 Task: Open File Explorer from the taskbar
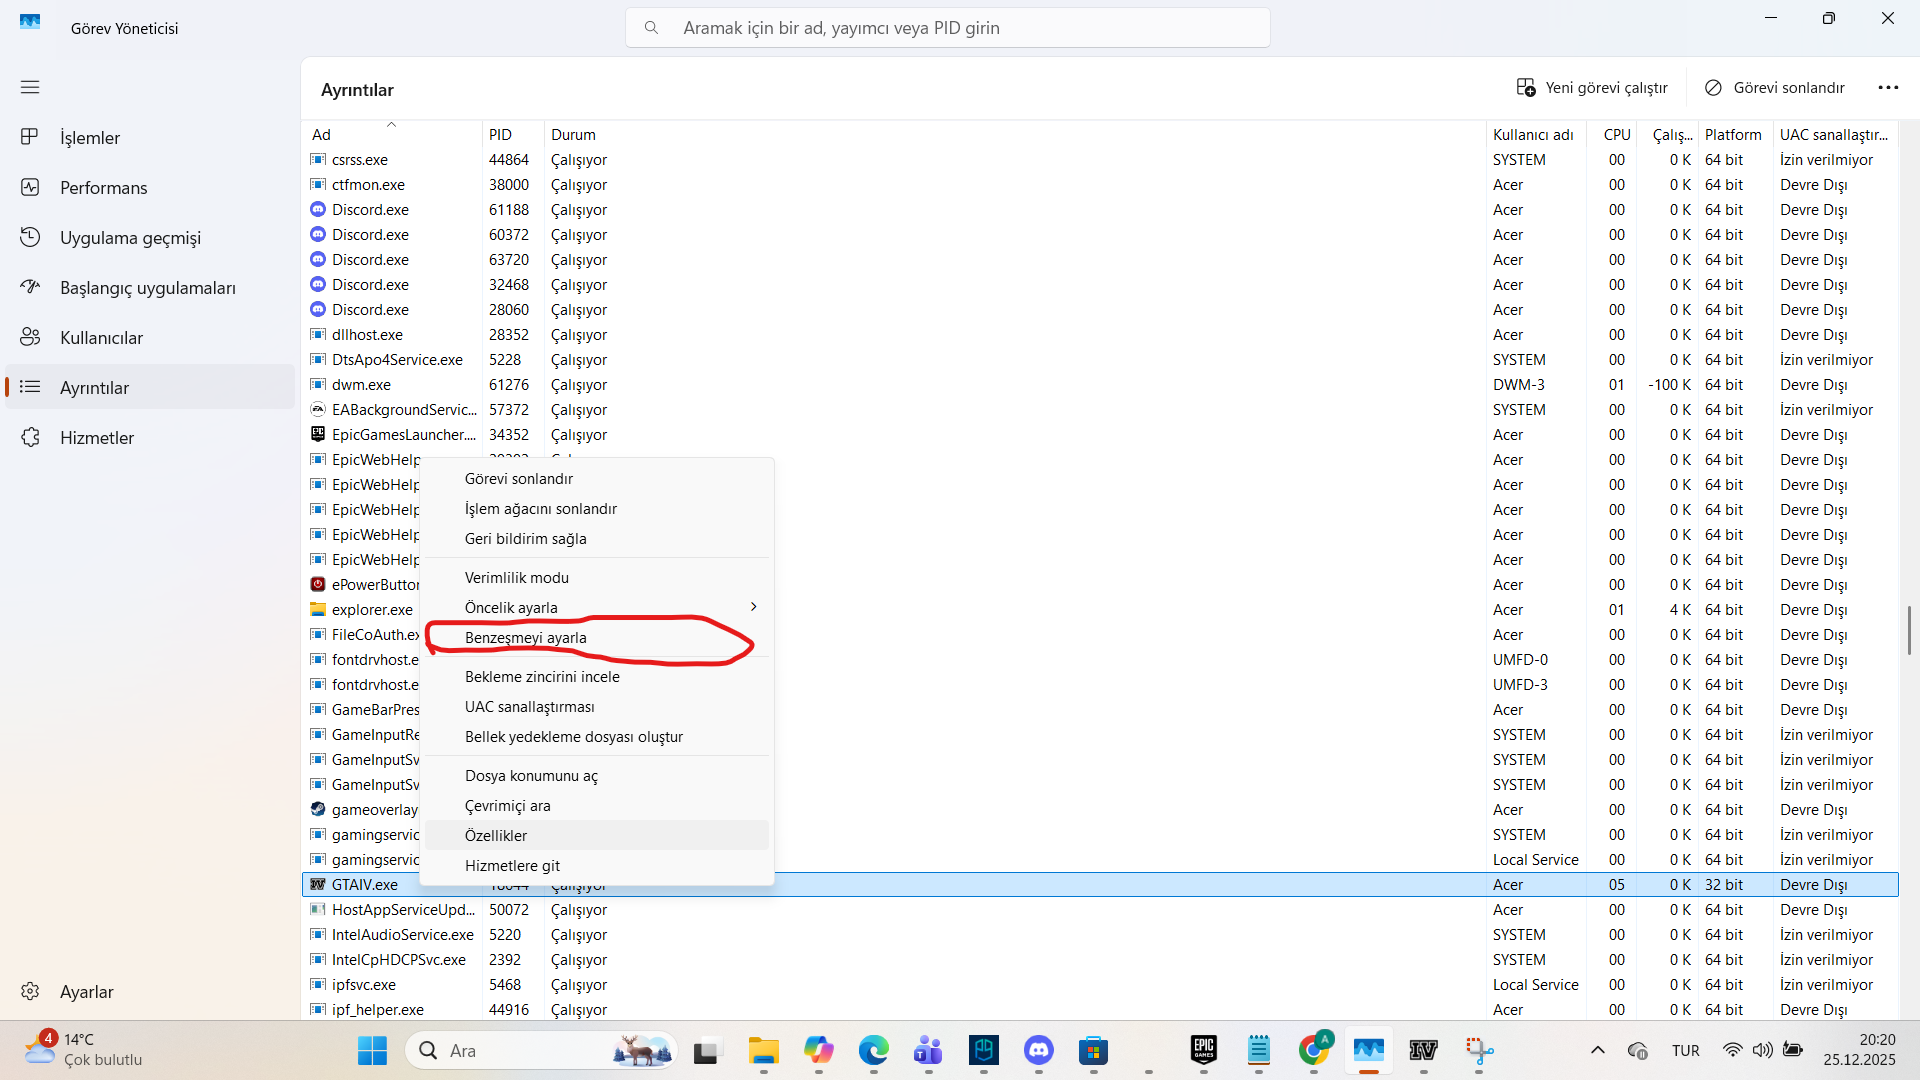pyautogui.click(x=764, y=1051)
